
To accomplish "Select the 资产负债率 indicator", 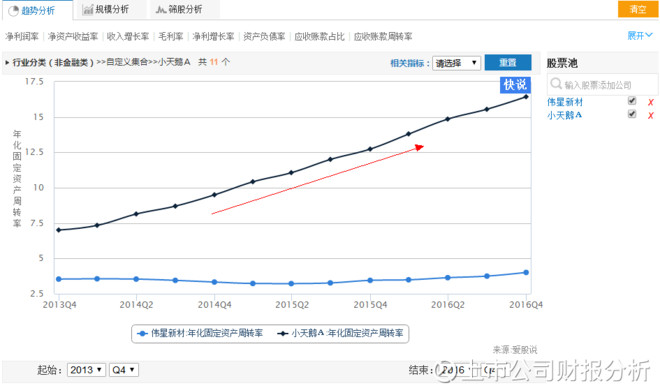I will click(264, 37).
